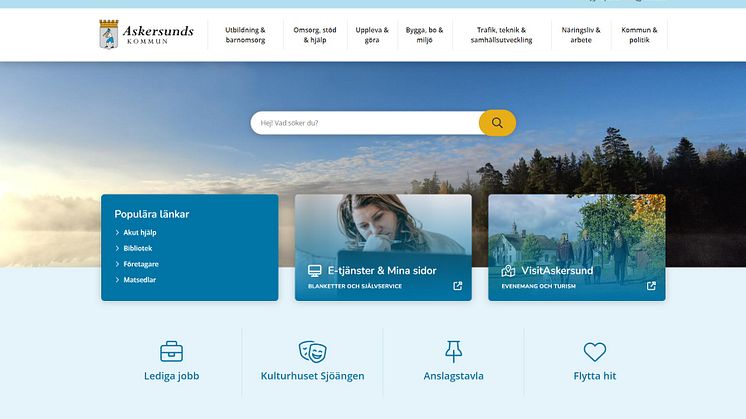
Task: Click the yellow search magnifier button
Action: point(497,123)
